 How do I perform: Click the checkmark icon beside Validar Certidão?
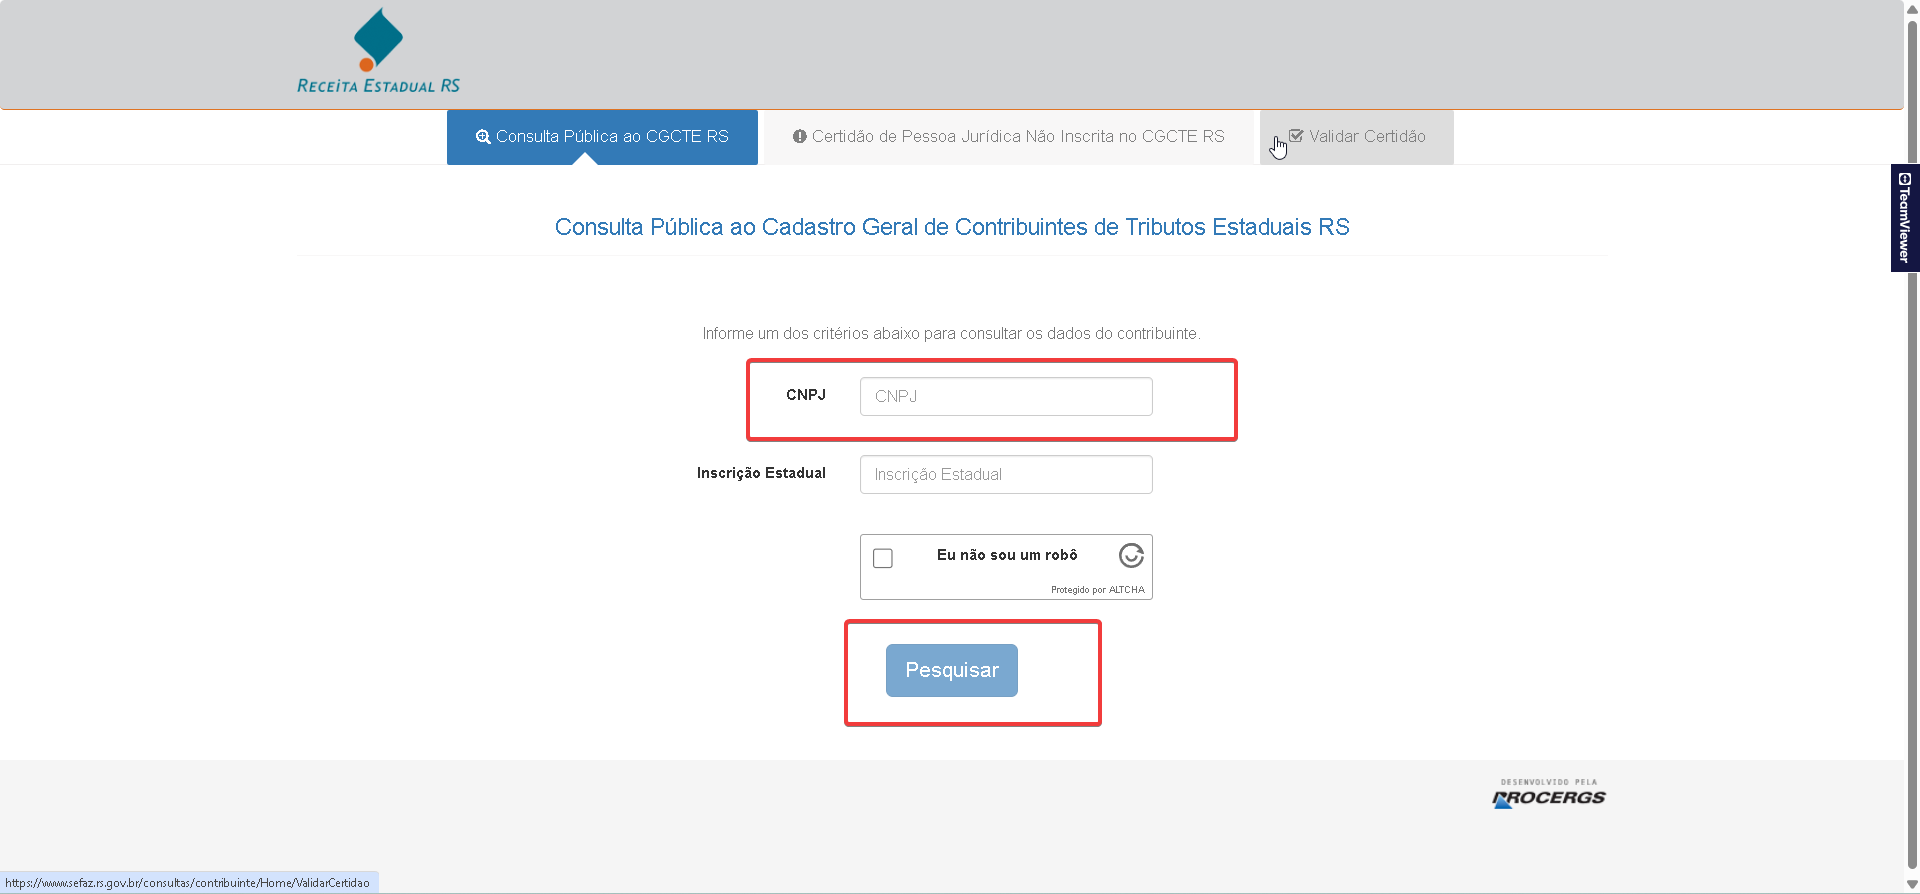(x=1296, y=136)
